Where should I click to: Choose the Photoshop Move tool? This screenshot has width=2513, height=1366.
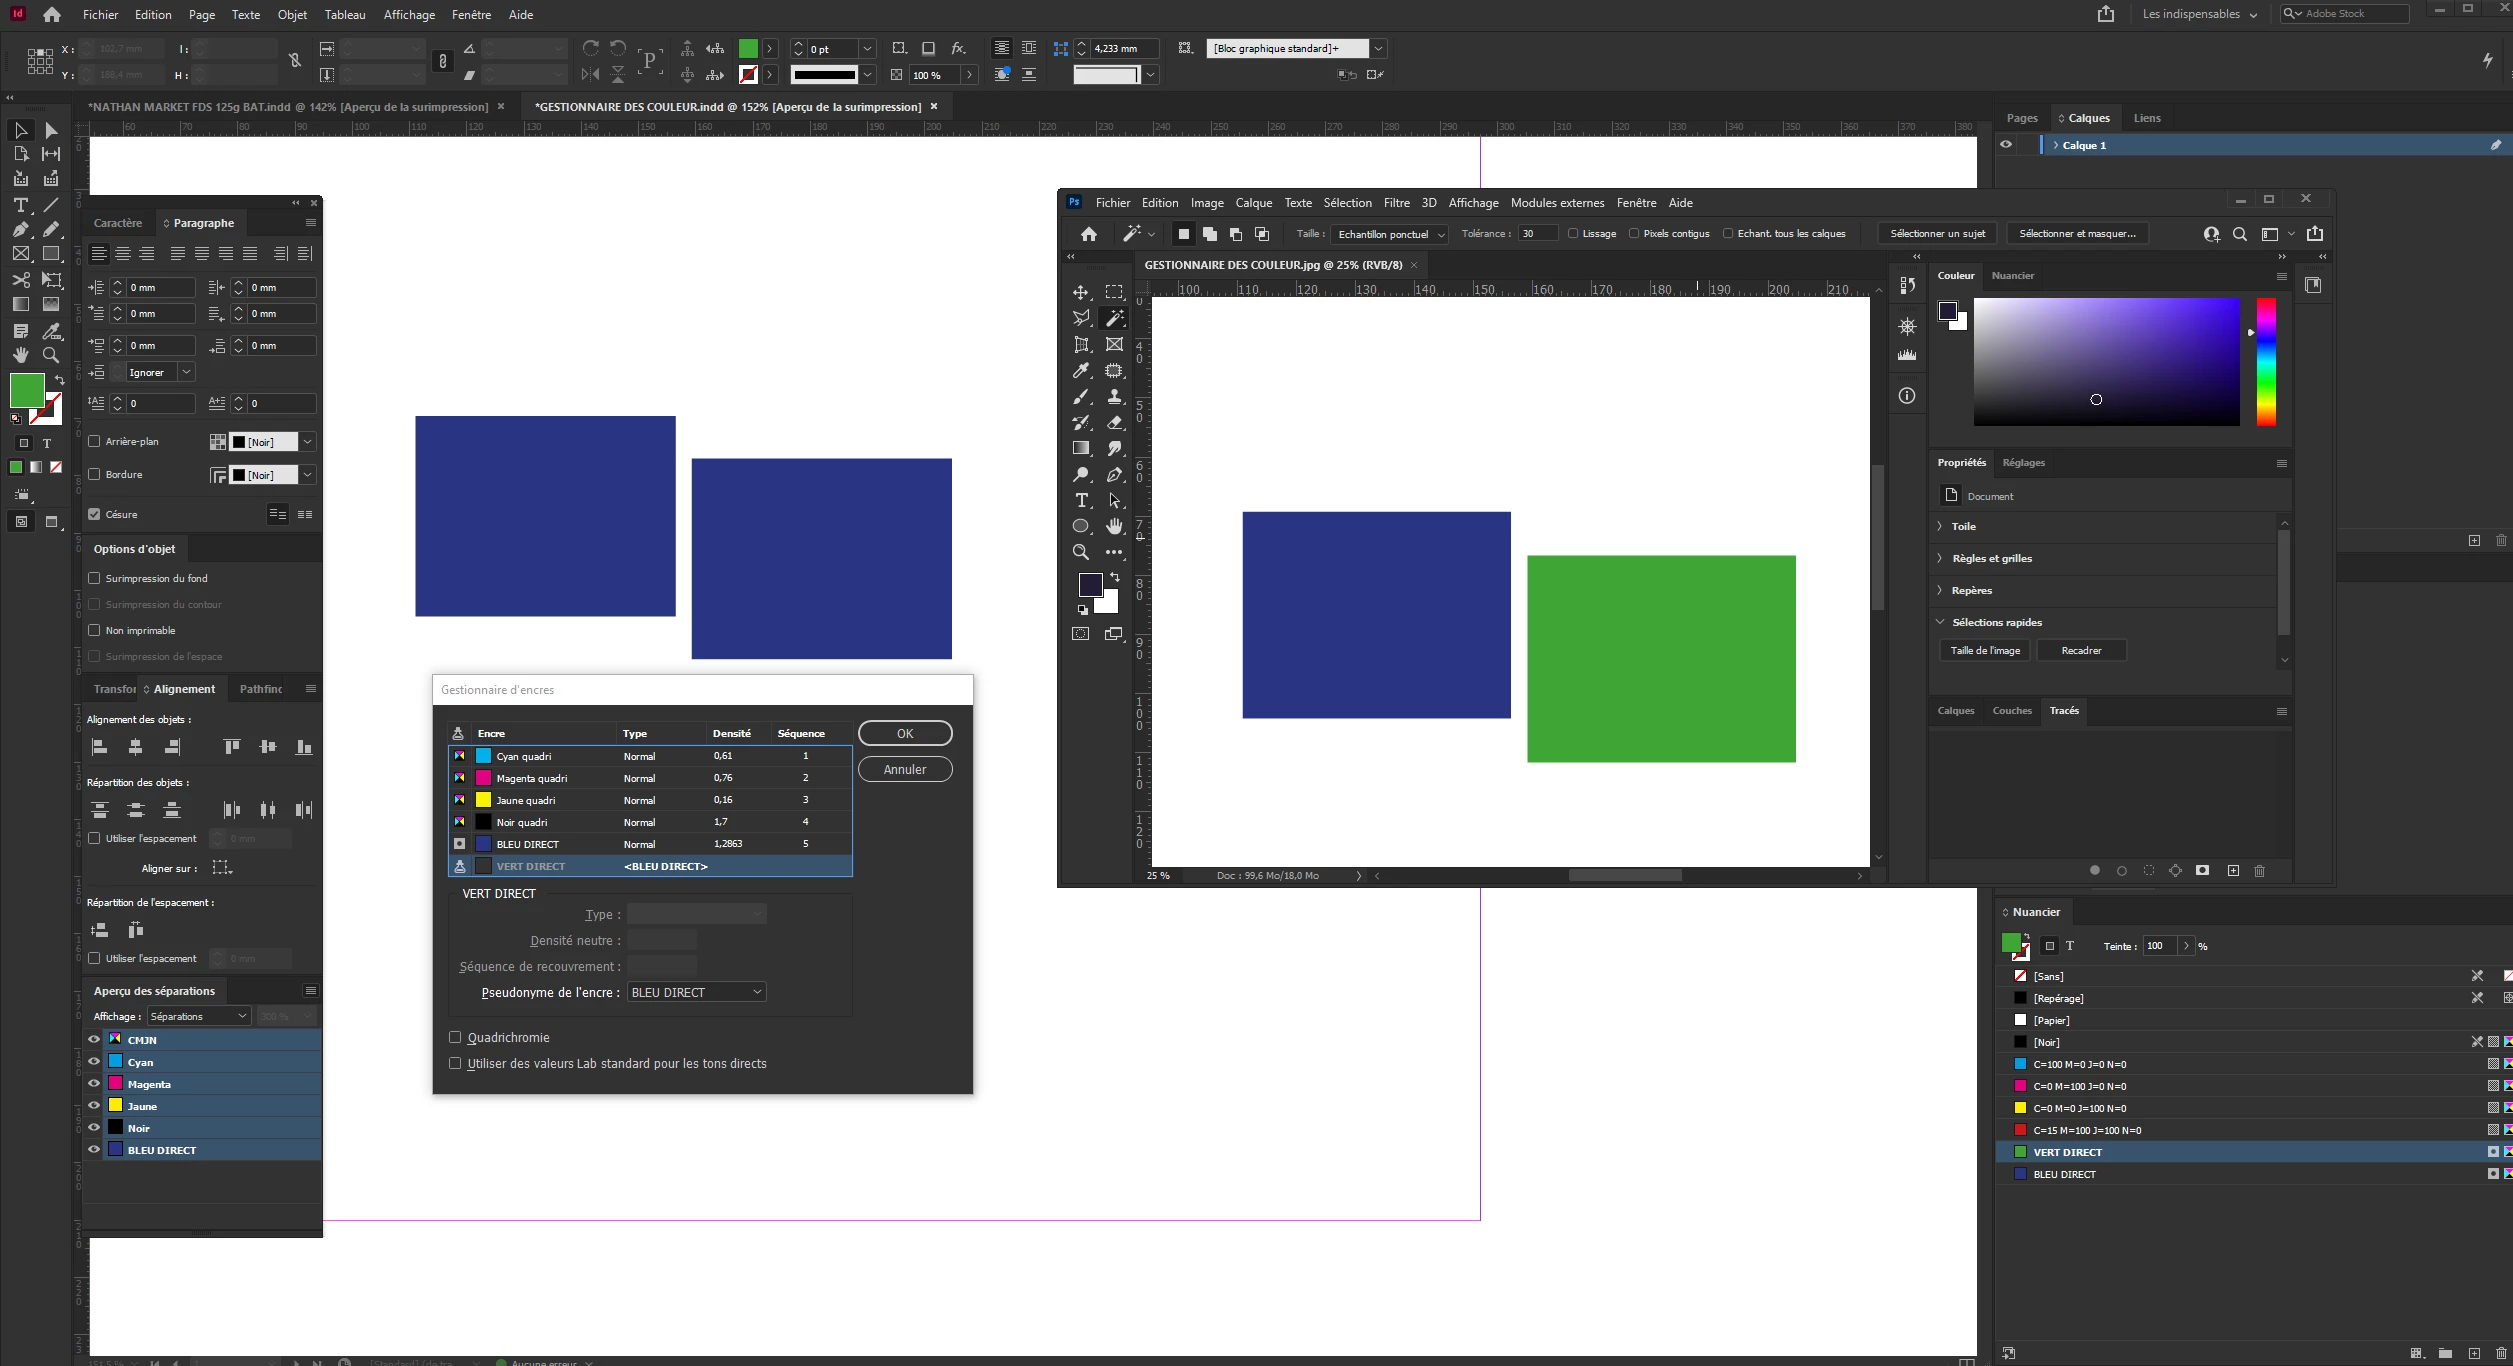click(x=1081, y=292)
